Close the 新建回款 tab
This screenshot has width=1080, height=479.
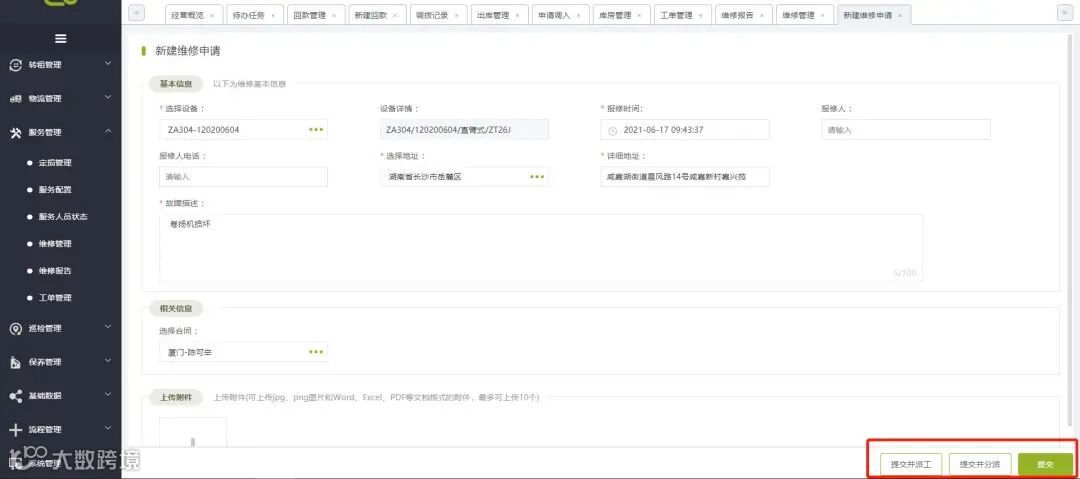pyautogui.click(x=395, y=15)
